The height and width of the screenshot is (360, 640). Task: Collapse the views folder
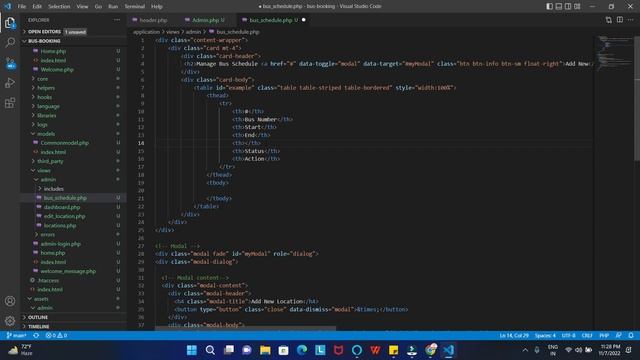(73, 171)
